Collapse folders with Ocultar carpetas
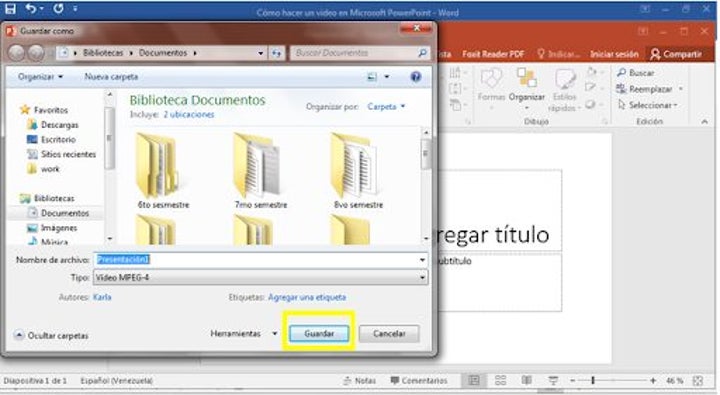This screenshot has height=395, width=720. point(51,335)
